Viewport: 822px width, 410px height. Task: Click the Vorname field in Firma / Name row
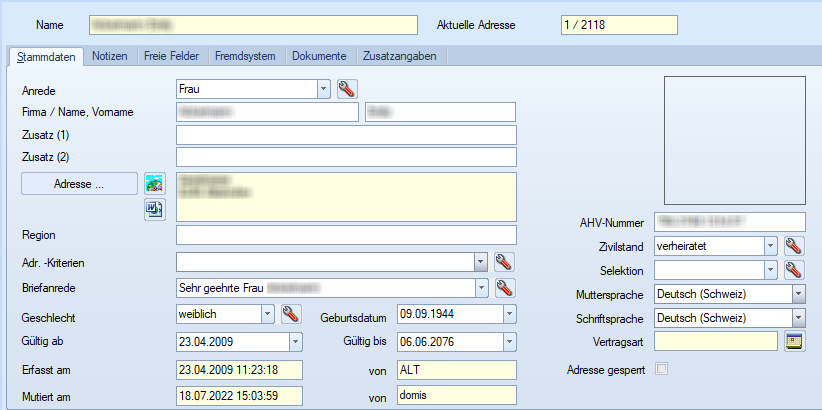point(441,112)
